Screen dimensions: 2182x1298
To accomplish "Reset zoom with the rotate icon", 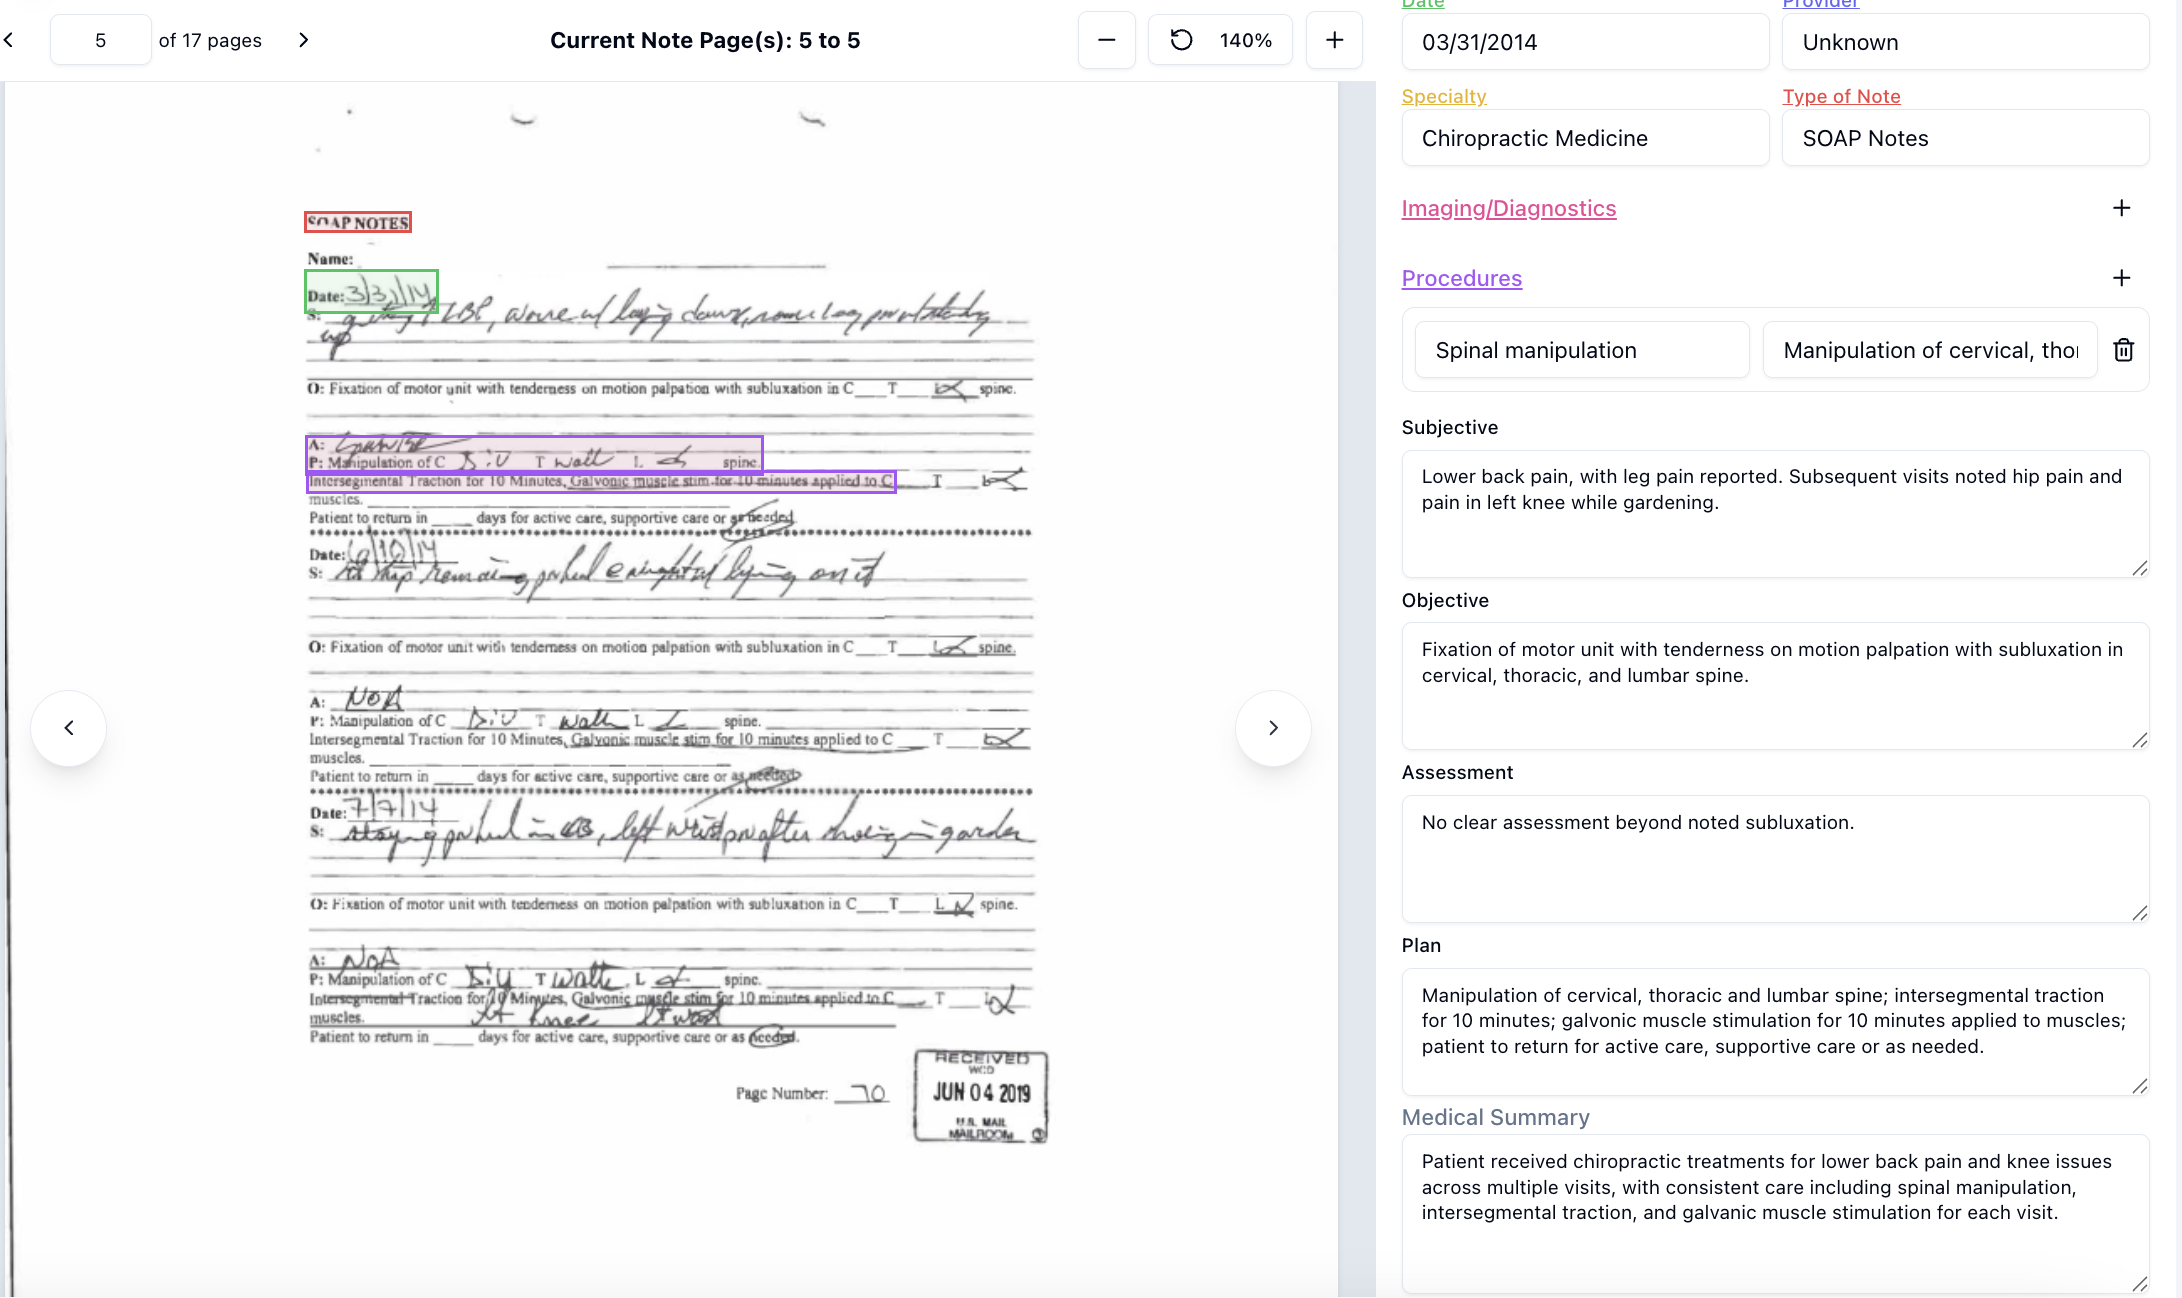I will [x=1181, y=40].
